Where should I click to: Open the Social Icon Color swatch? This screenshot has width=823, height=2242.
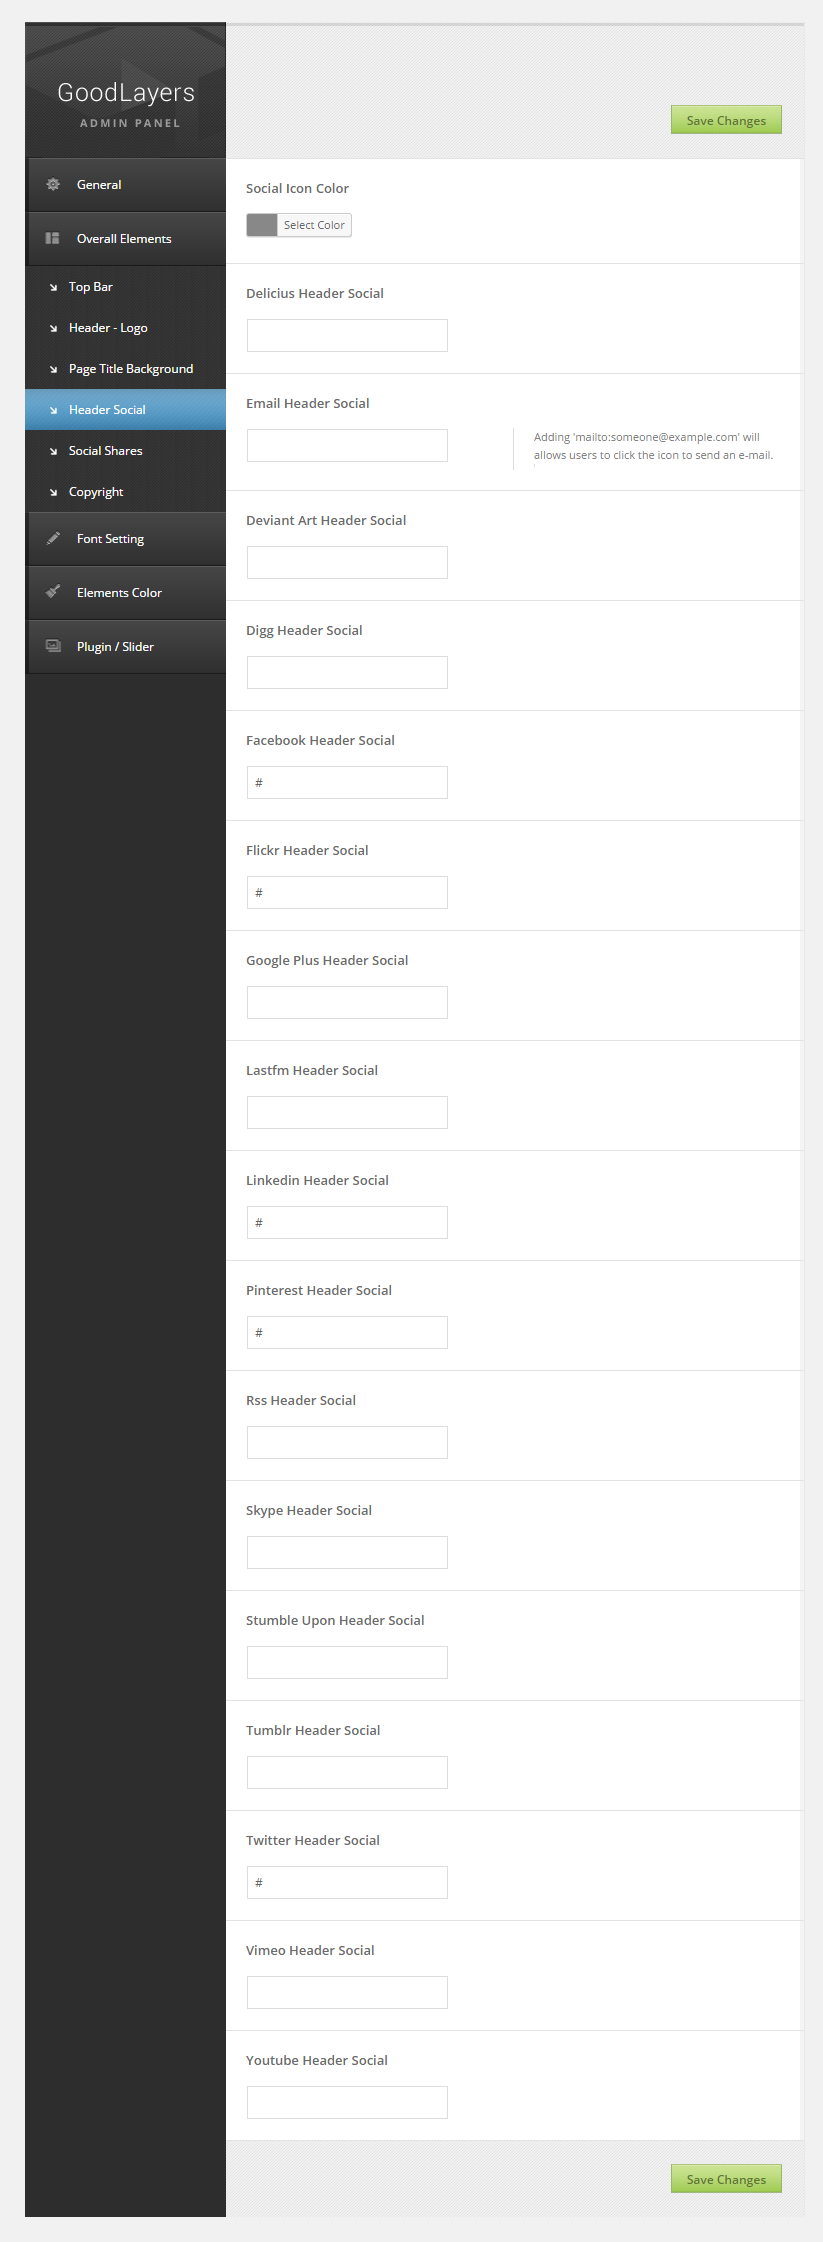(x=262, y=225)
